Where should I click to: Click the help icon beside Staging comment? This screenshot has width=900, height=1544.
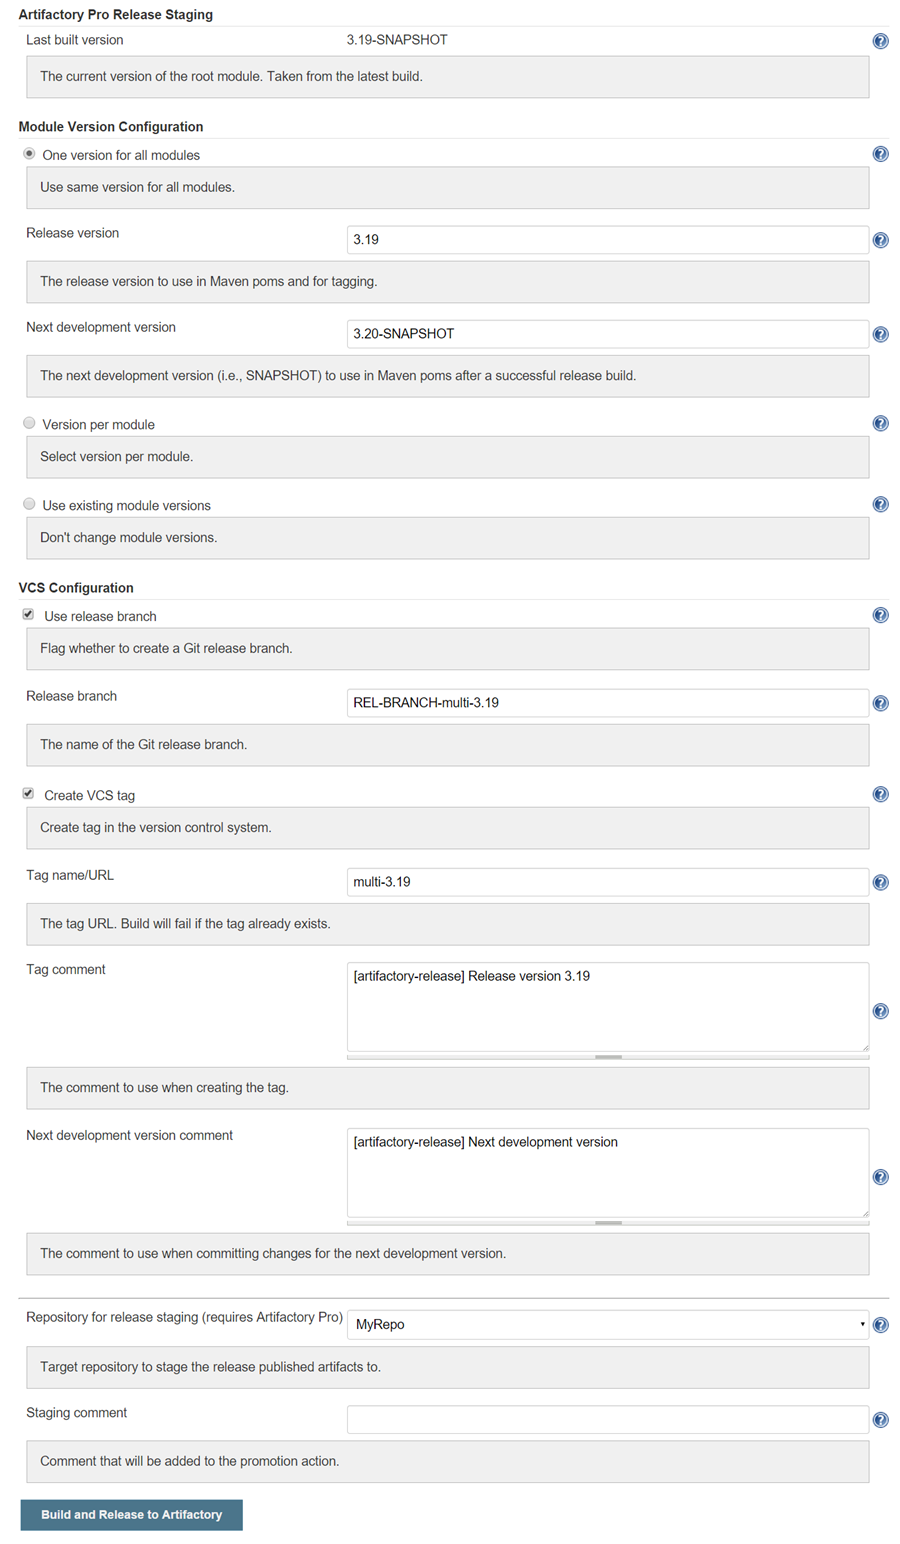point(880,1419)
